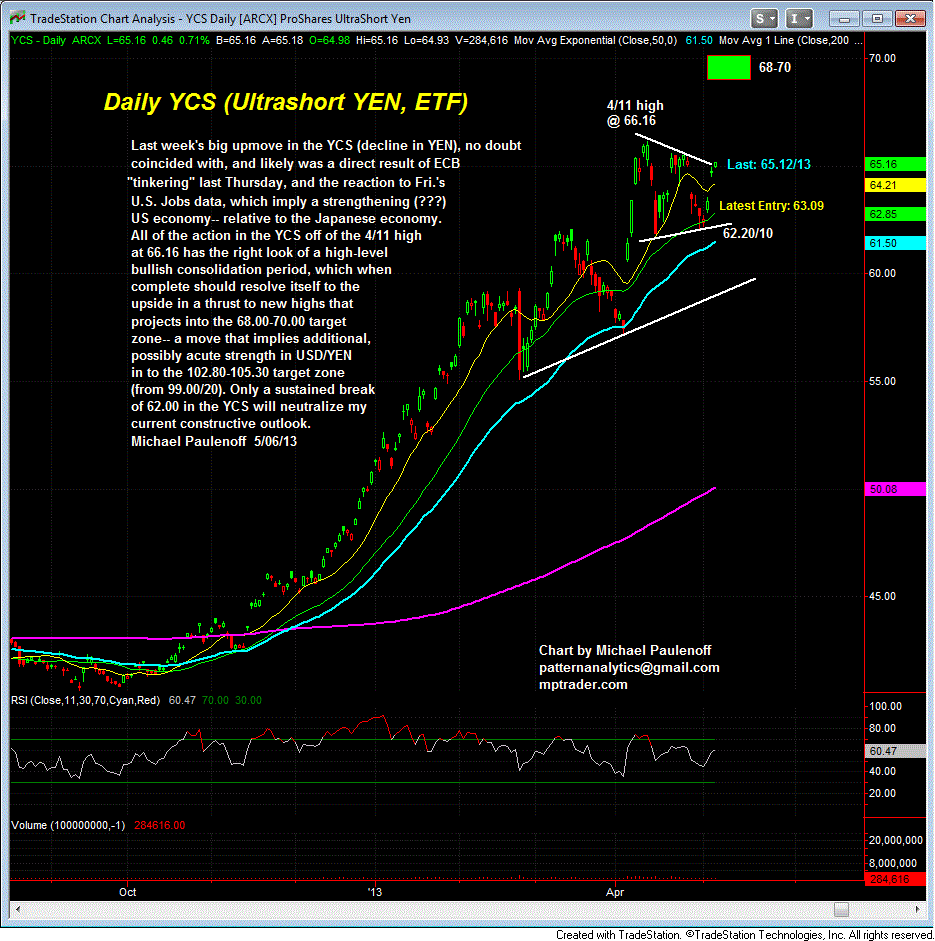Image resolution: width=935 pixels, height=941 pixels.
Task: Click 'mptrader.com' text on chart
Action: tap(583, 685)
